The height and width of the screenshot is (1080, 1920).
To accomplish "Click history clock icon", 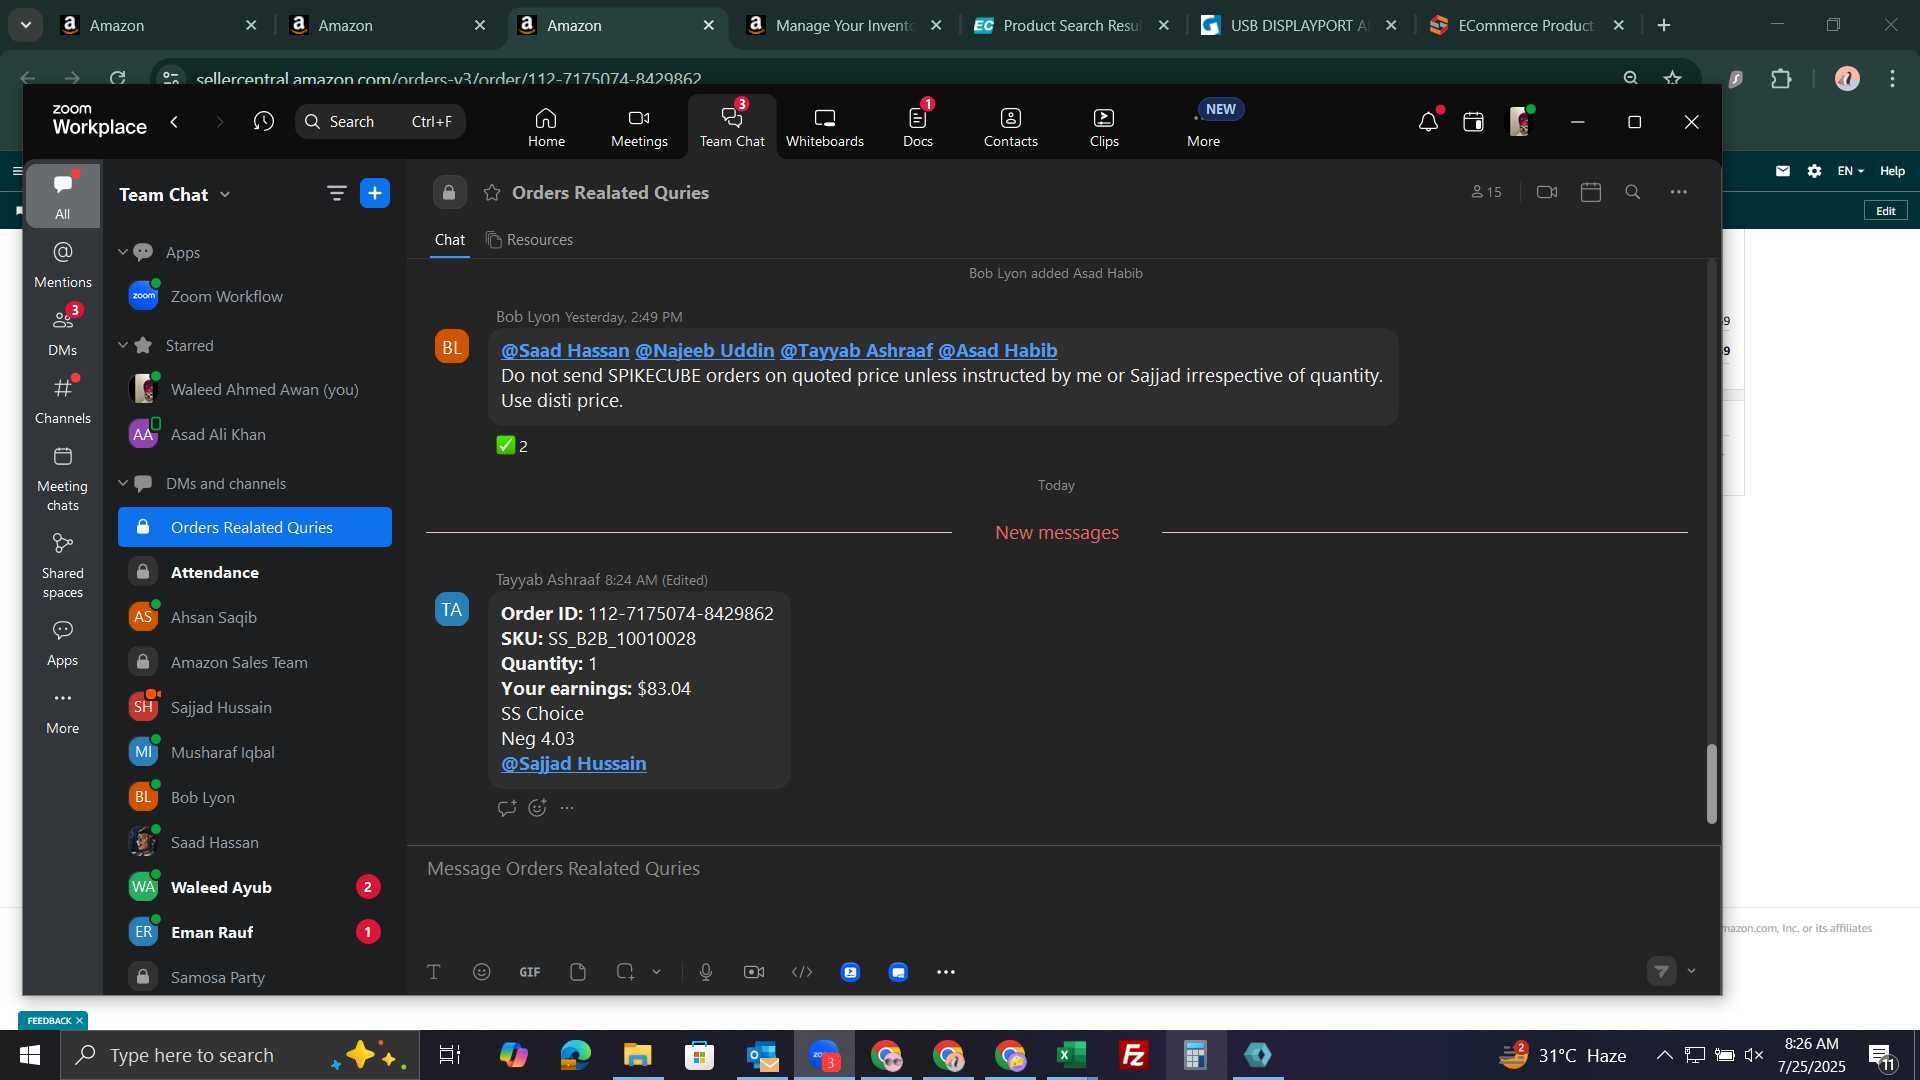I will pyautogui.click(x=264, y=122).
